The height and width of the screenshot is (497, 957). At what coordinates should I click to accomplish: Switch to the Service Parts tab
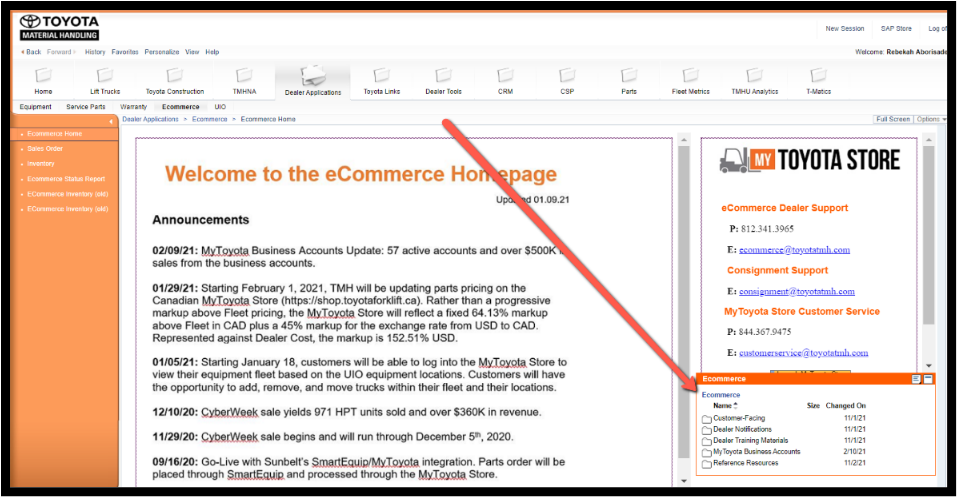[85, 107]
